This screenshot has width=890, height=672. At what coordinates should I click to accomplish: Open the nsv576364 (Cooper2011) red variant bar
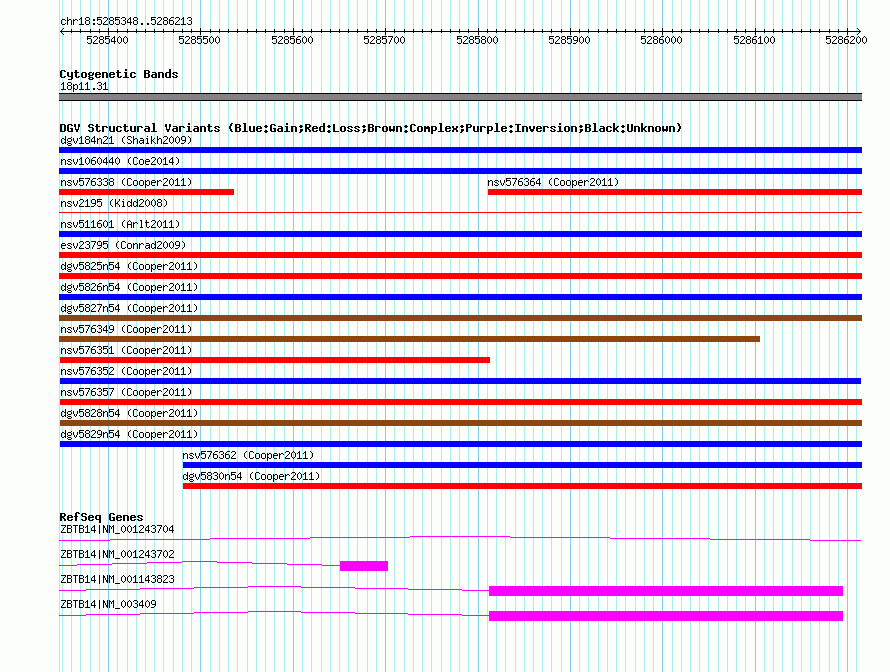[x=675, y=192]
